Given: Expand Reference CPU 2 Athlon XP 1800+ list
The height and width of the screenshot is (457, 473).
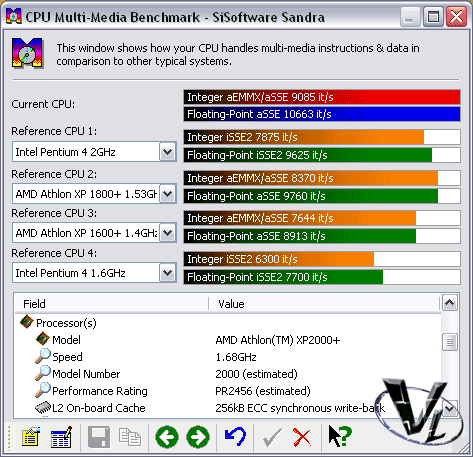Looking at the screenshot, I should (168, 193).
